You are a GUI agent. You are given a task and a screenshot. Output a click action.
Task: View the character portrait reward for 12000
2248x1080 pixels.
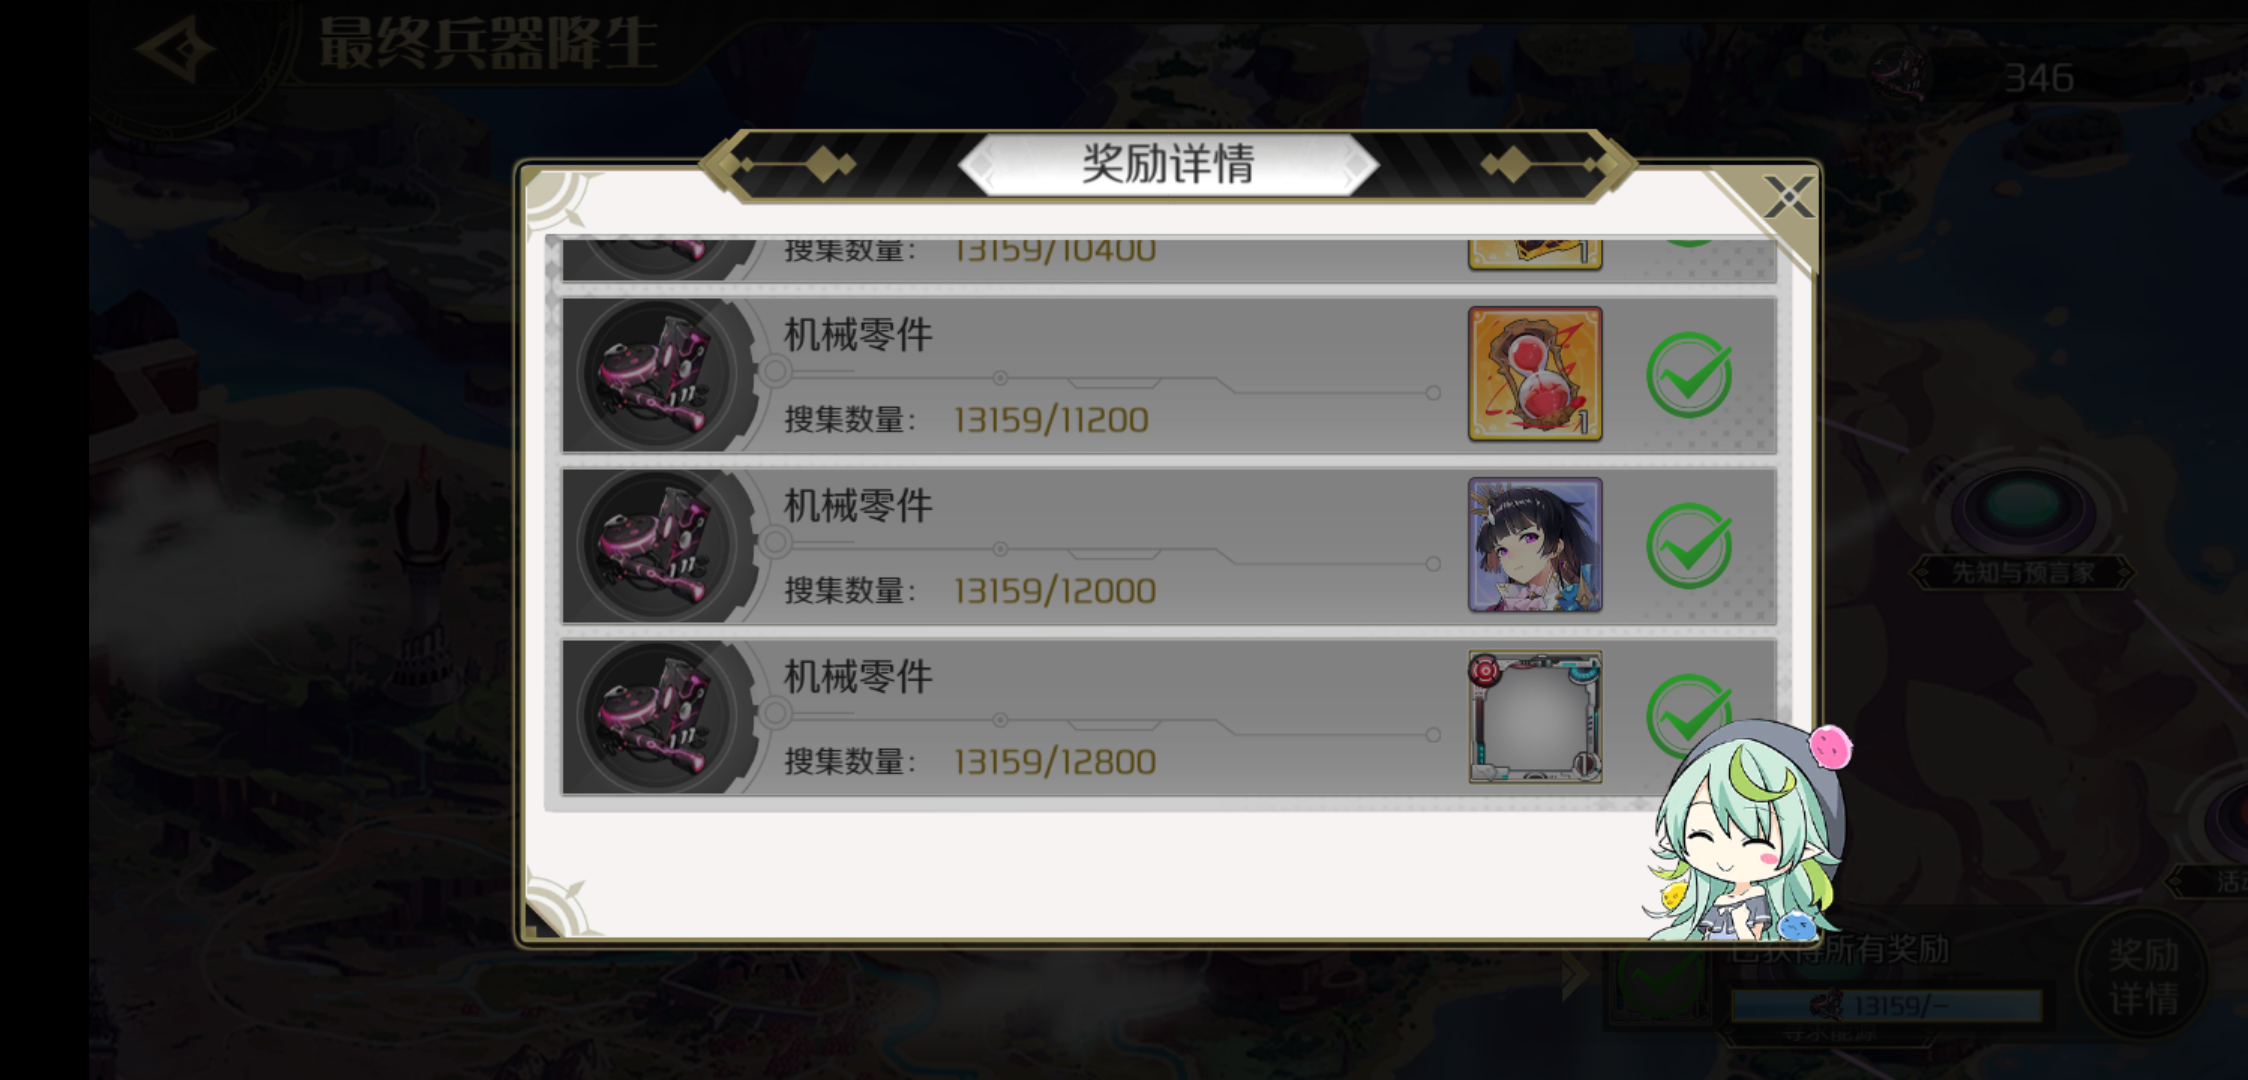1535,545
